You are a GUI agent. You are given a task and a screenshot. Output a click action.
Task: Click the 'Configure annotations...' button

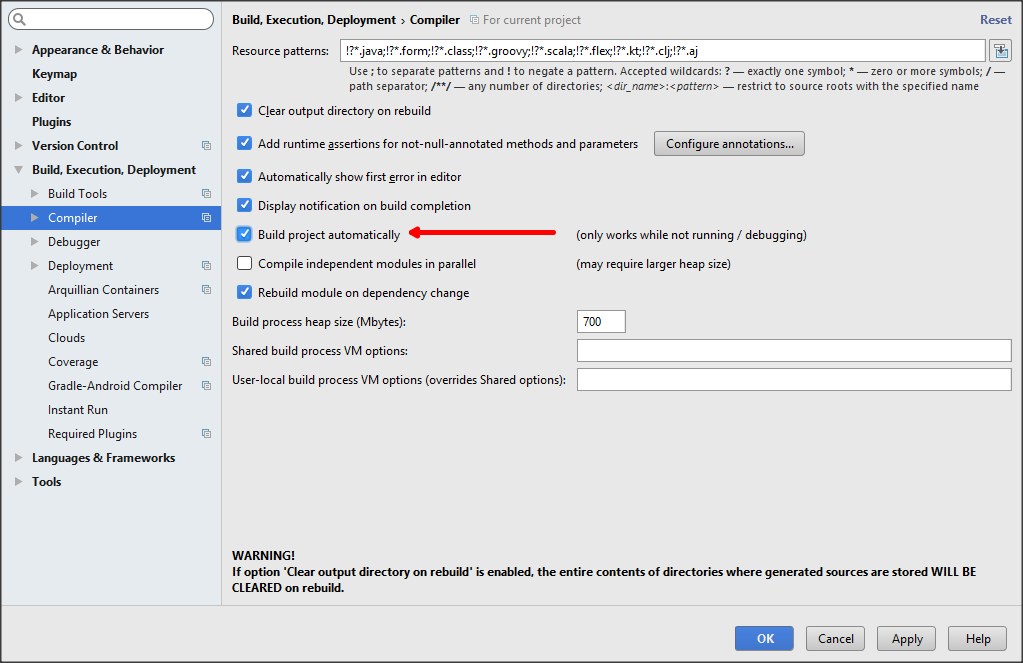[728, 143]
